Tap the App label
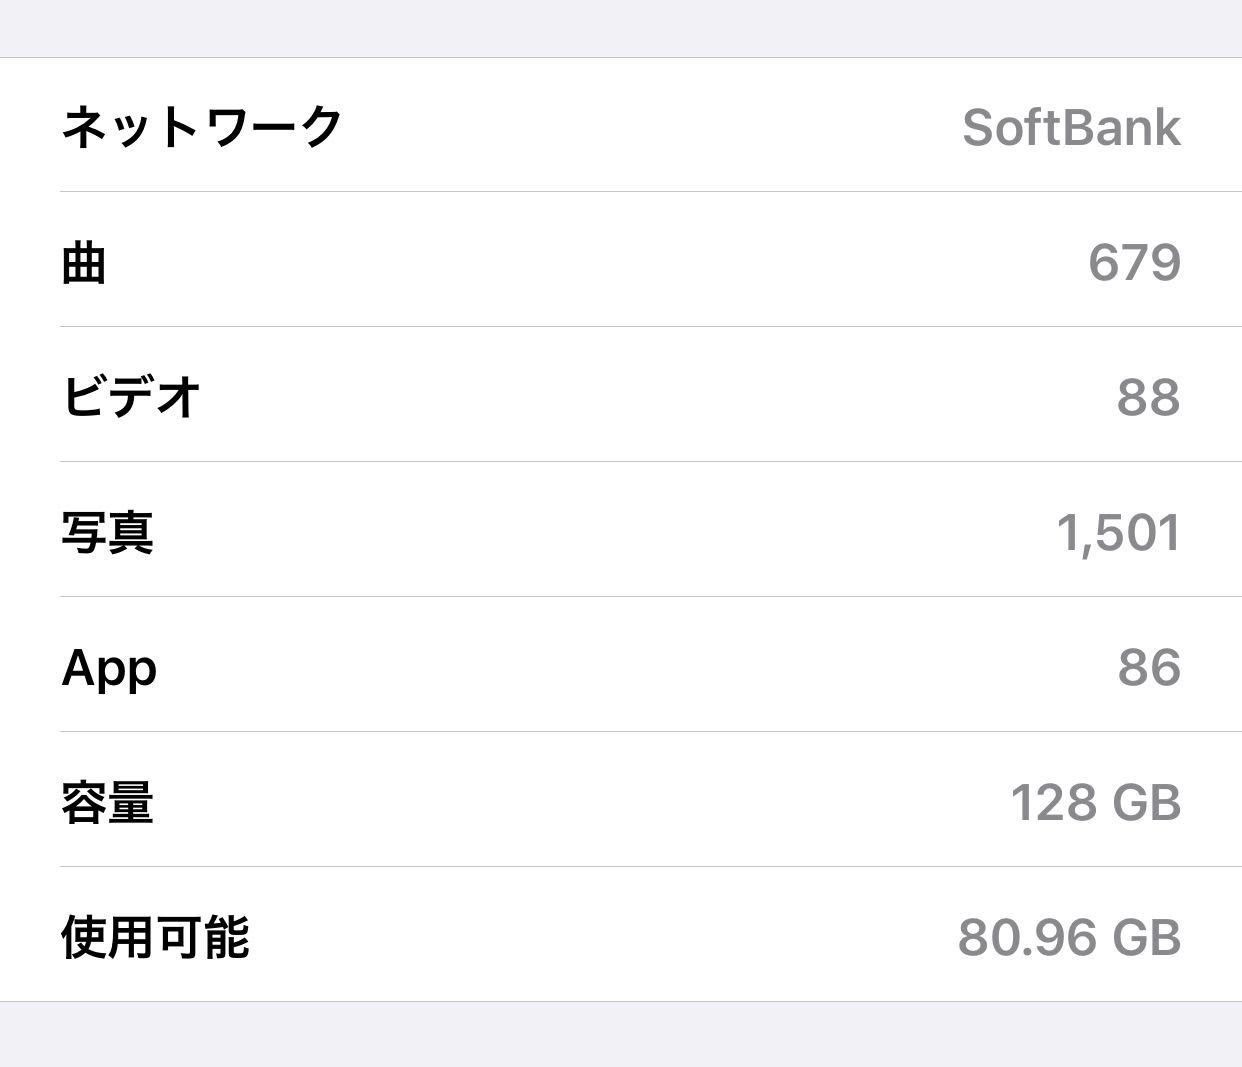The height and width of the screenshot is (1067, 1242). [x=109, y=667]
